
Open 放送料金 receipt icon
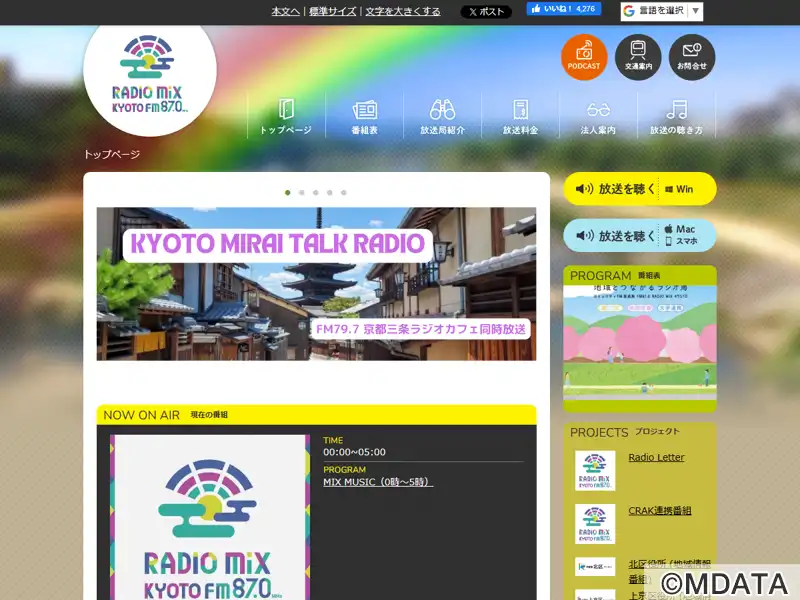click(x=520, y=116)
